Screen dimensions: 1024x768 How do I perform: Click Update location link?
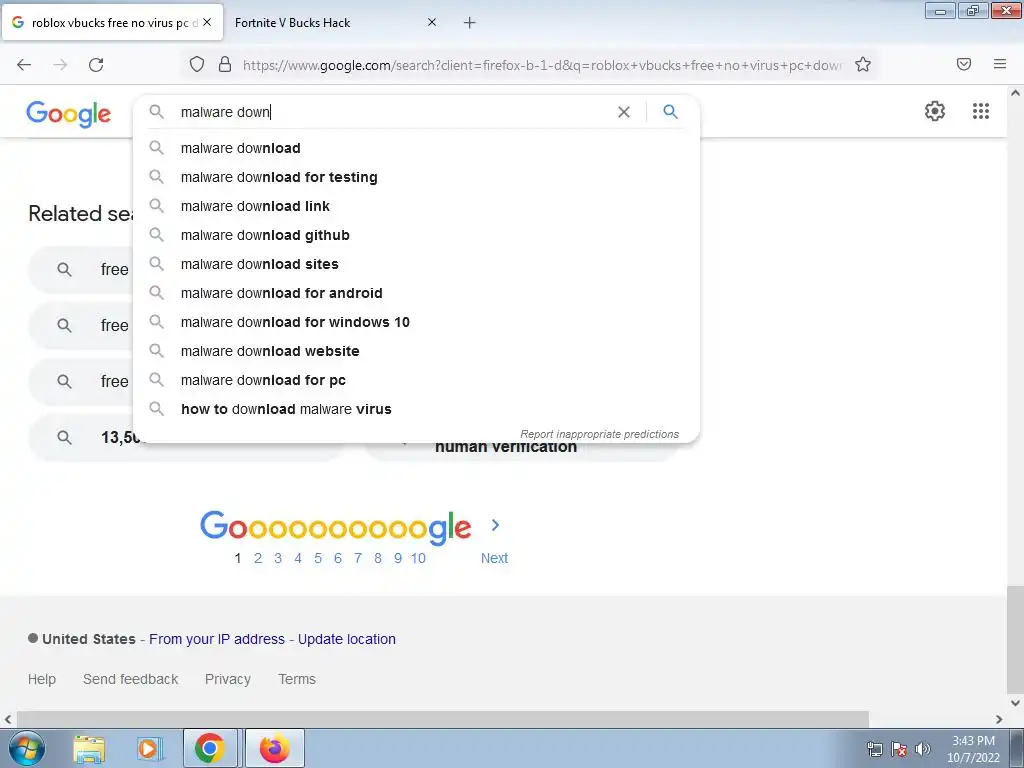tap(347, 639)
